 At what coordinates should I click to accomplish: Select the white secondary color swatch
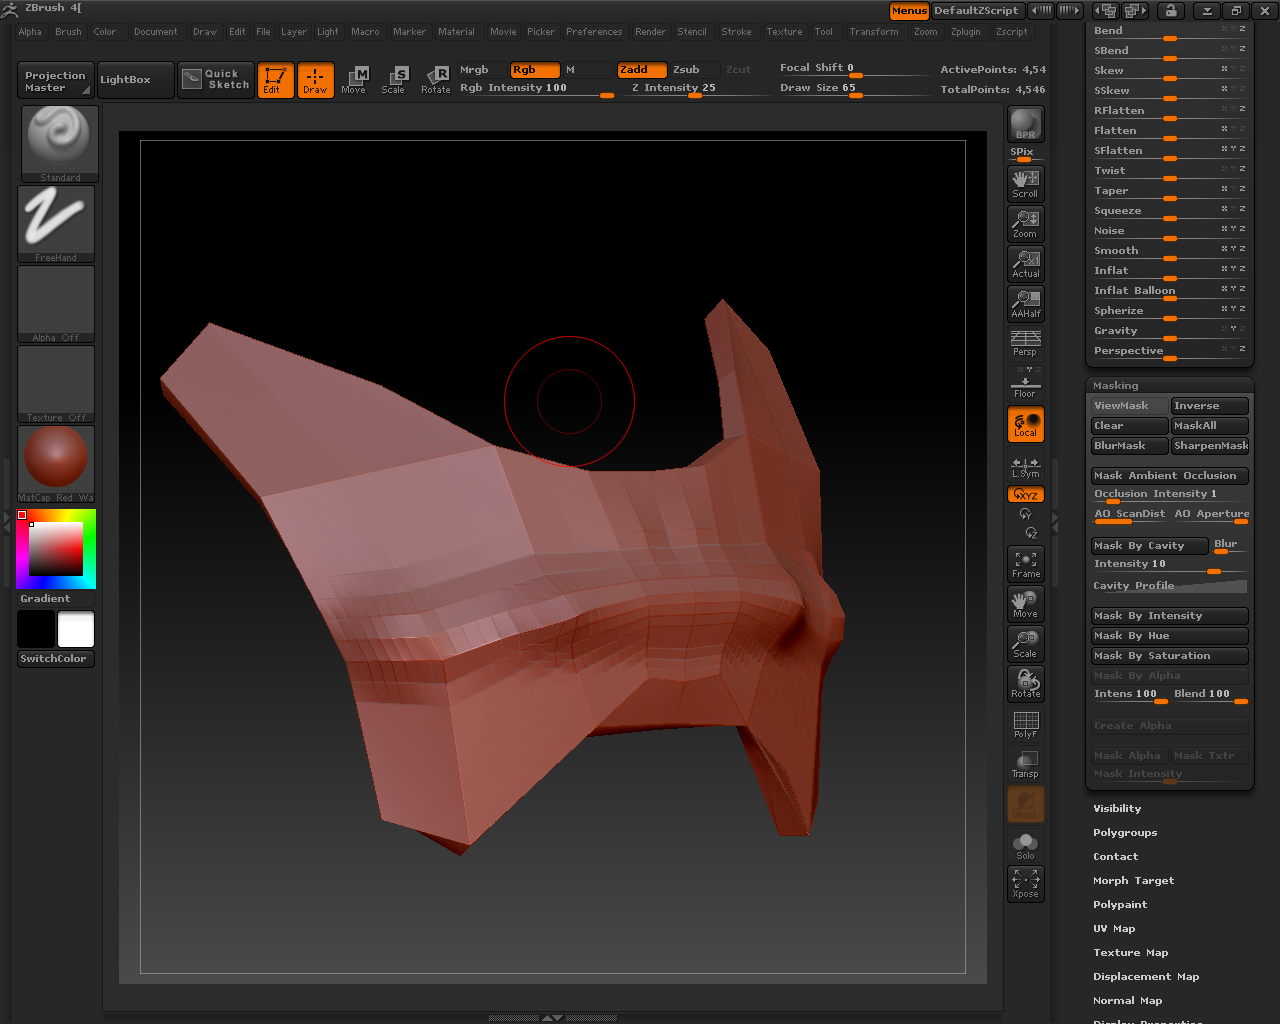click(76, 629)
